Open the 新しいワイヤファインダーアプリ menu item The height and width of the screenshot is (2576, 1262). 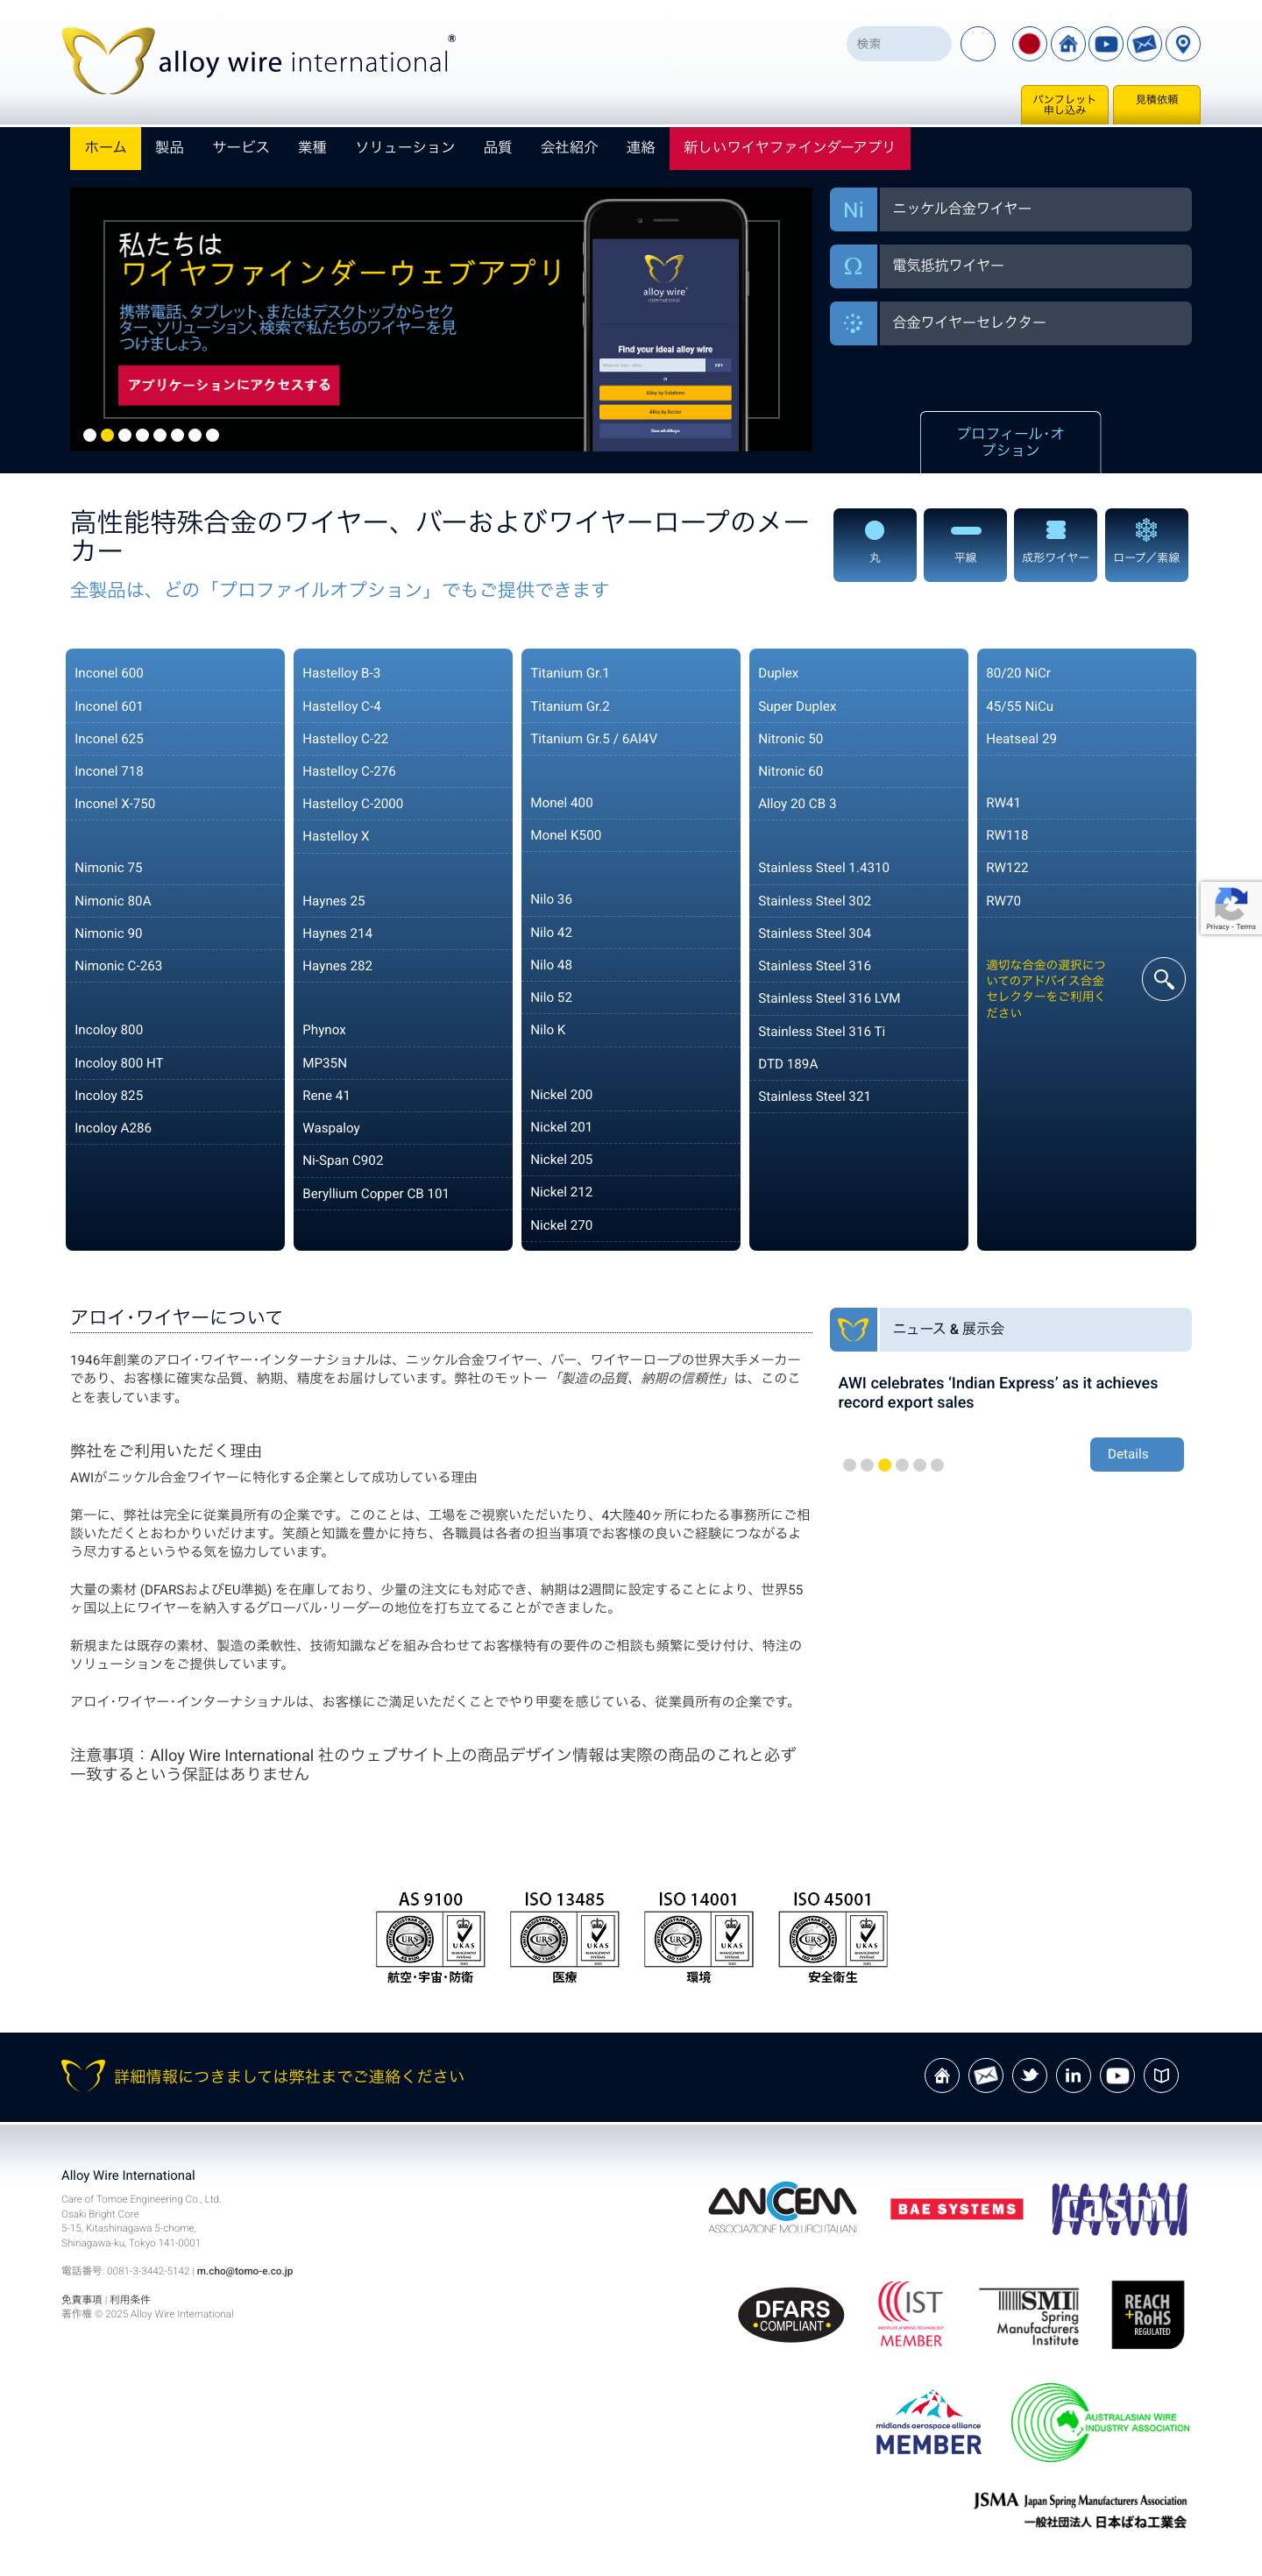click(789, 148)
